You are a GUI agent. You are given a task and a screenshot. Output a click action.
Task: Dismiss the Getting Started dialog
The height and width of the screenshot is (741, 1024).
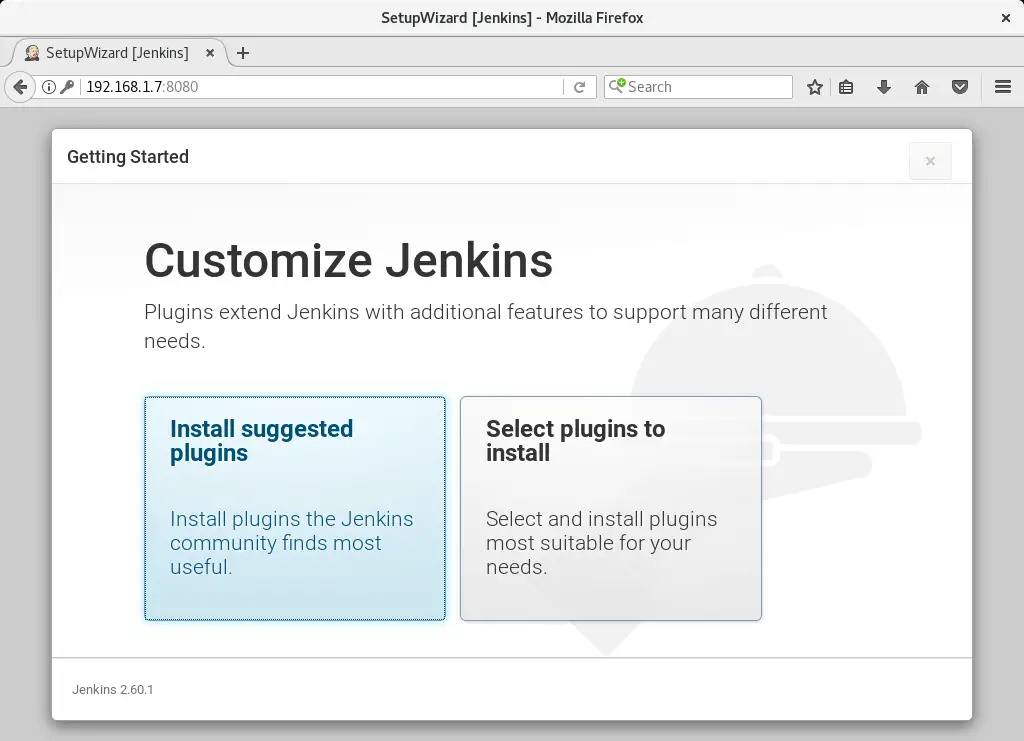[x=930, y=161]
